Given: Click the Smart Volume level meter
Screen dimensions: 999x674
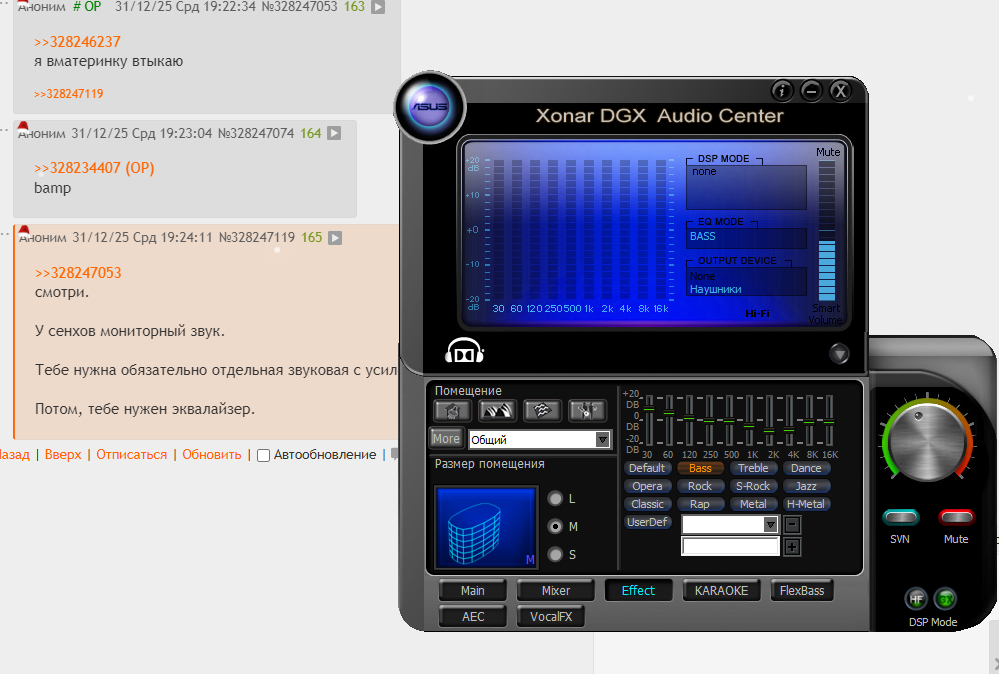Looking at the screenshot, I should click(826, 230).
